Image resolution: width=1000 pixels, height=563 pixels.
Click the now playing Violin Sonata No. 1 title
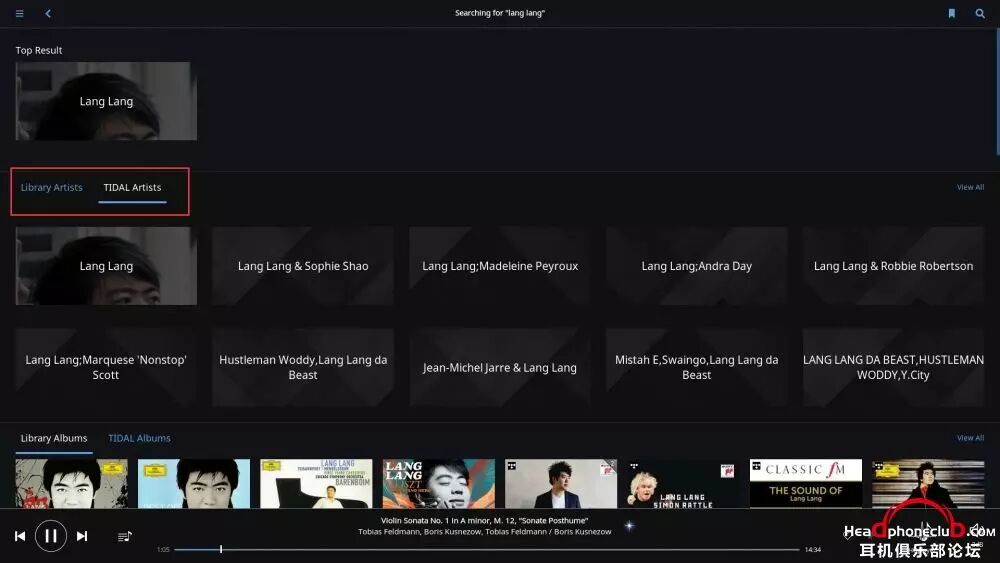(x=485, y=520)
